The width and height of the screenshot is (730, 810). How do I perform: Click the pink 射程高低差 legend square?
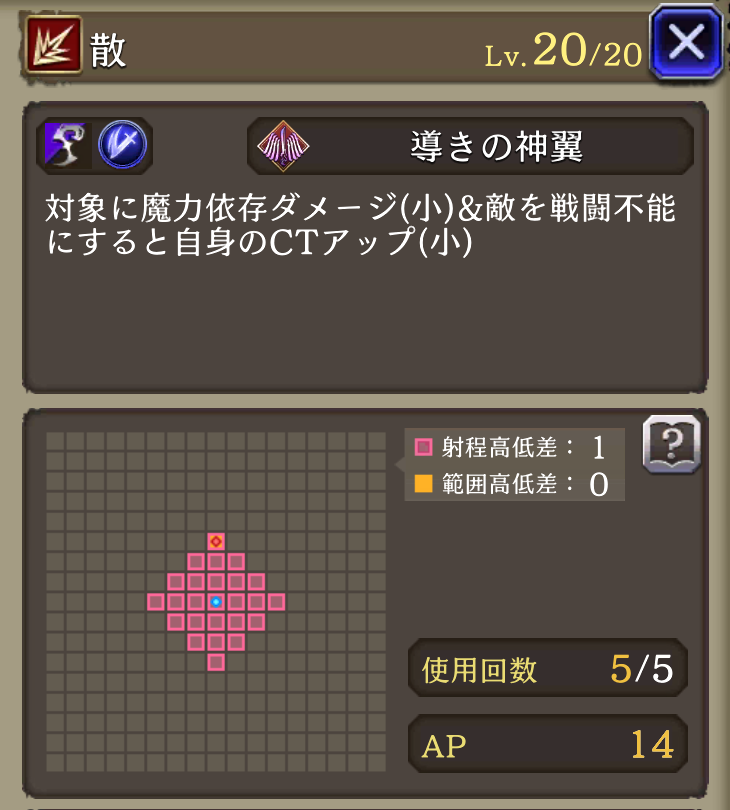(424, 447)
